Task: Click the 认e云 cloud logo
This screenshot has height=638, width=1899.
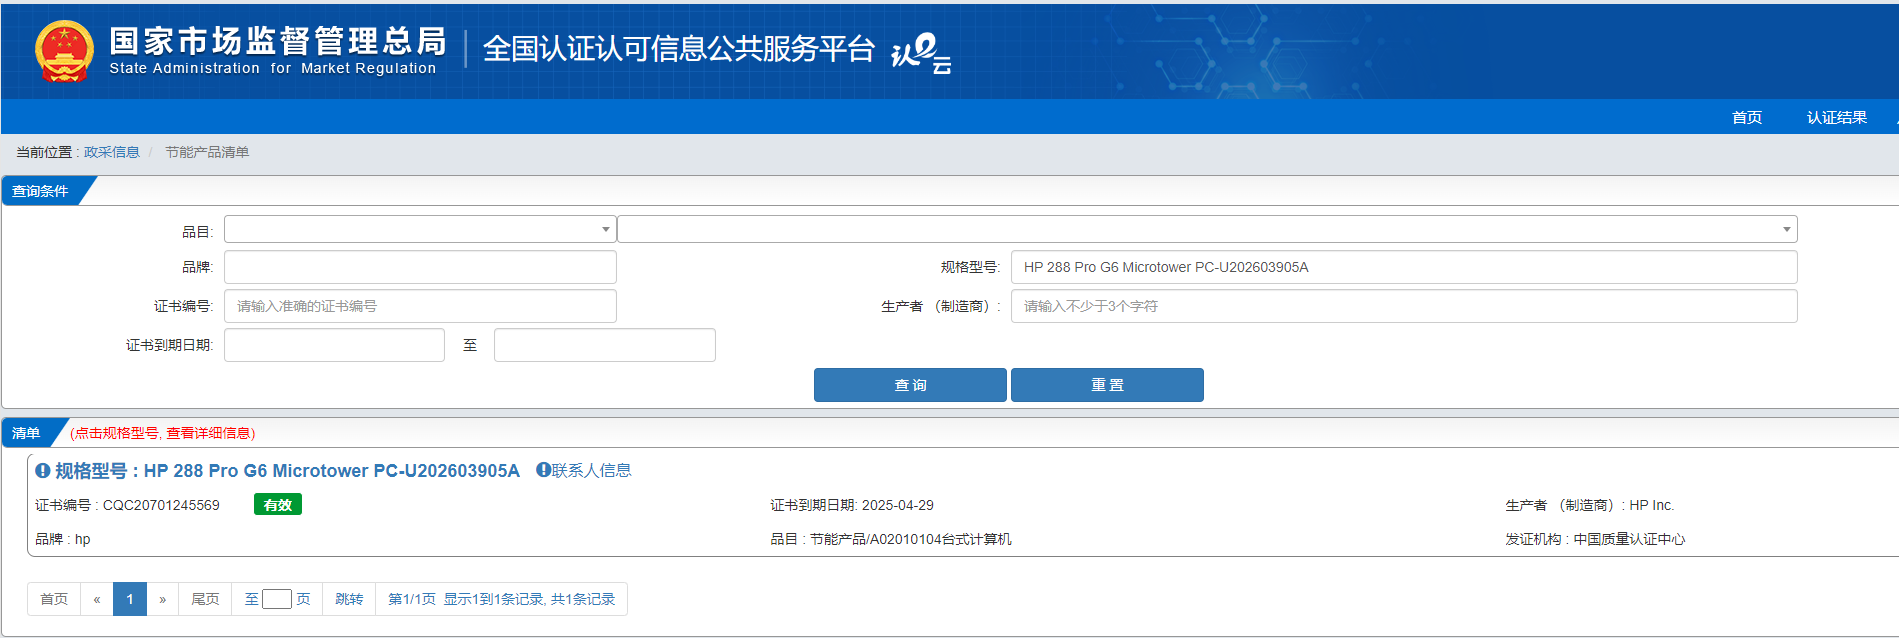Action: 921,53
